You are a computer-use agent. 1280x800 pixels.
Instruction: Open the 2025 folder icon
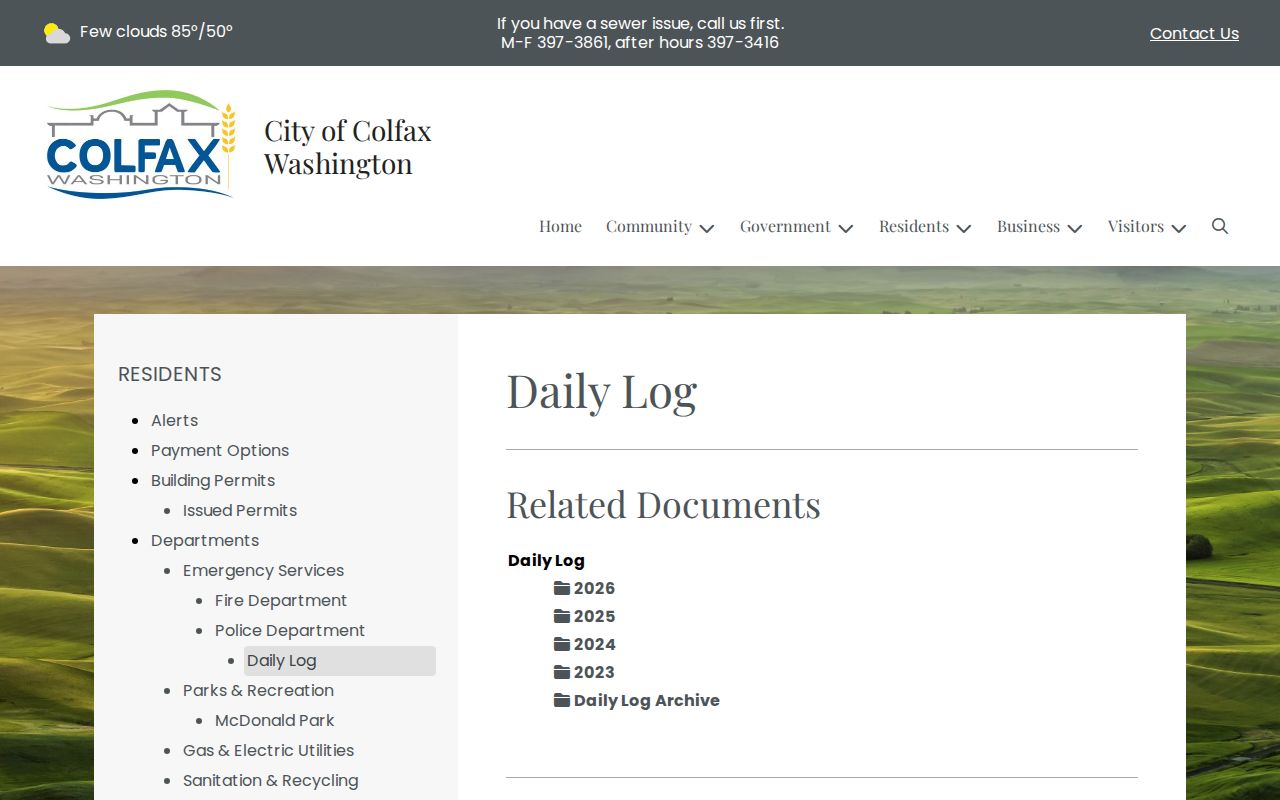pos(562,616)
